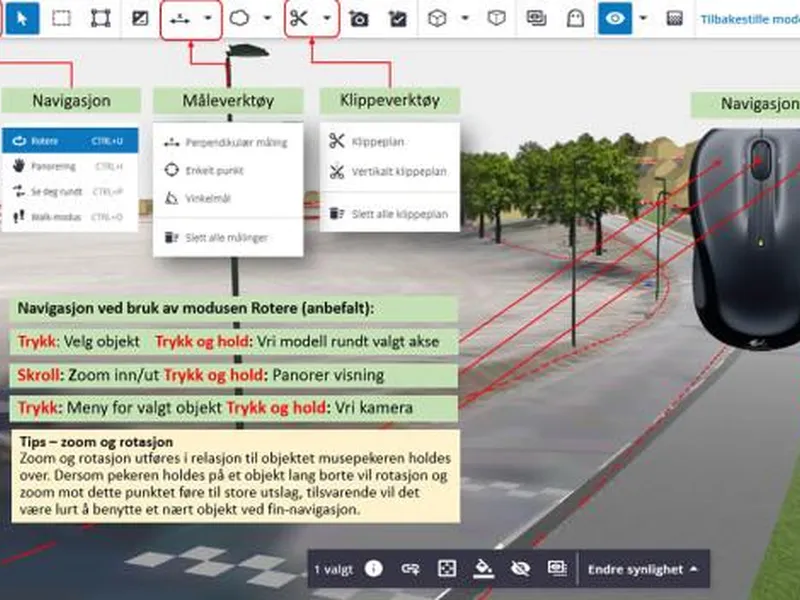The image size is (800, 600).
Task: Select the polygon area tool icon
Action: (239, 18)
